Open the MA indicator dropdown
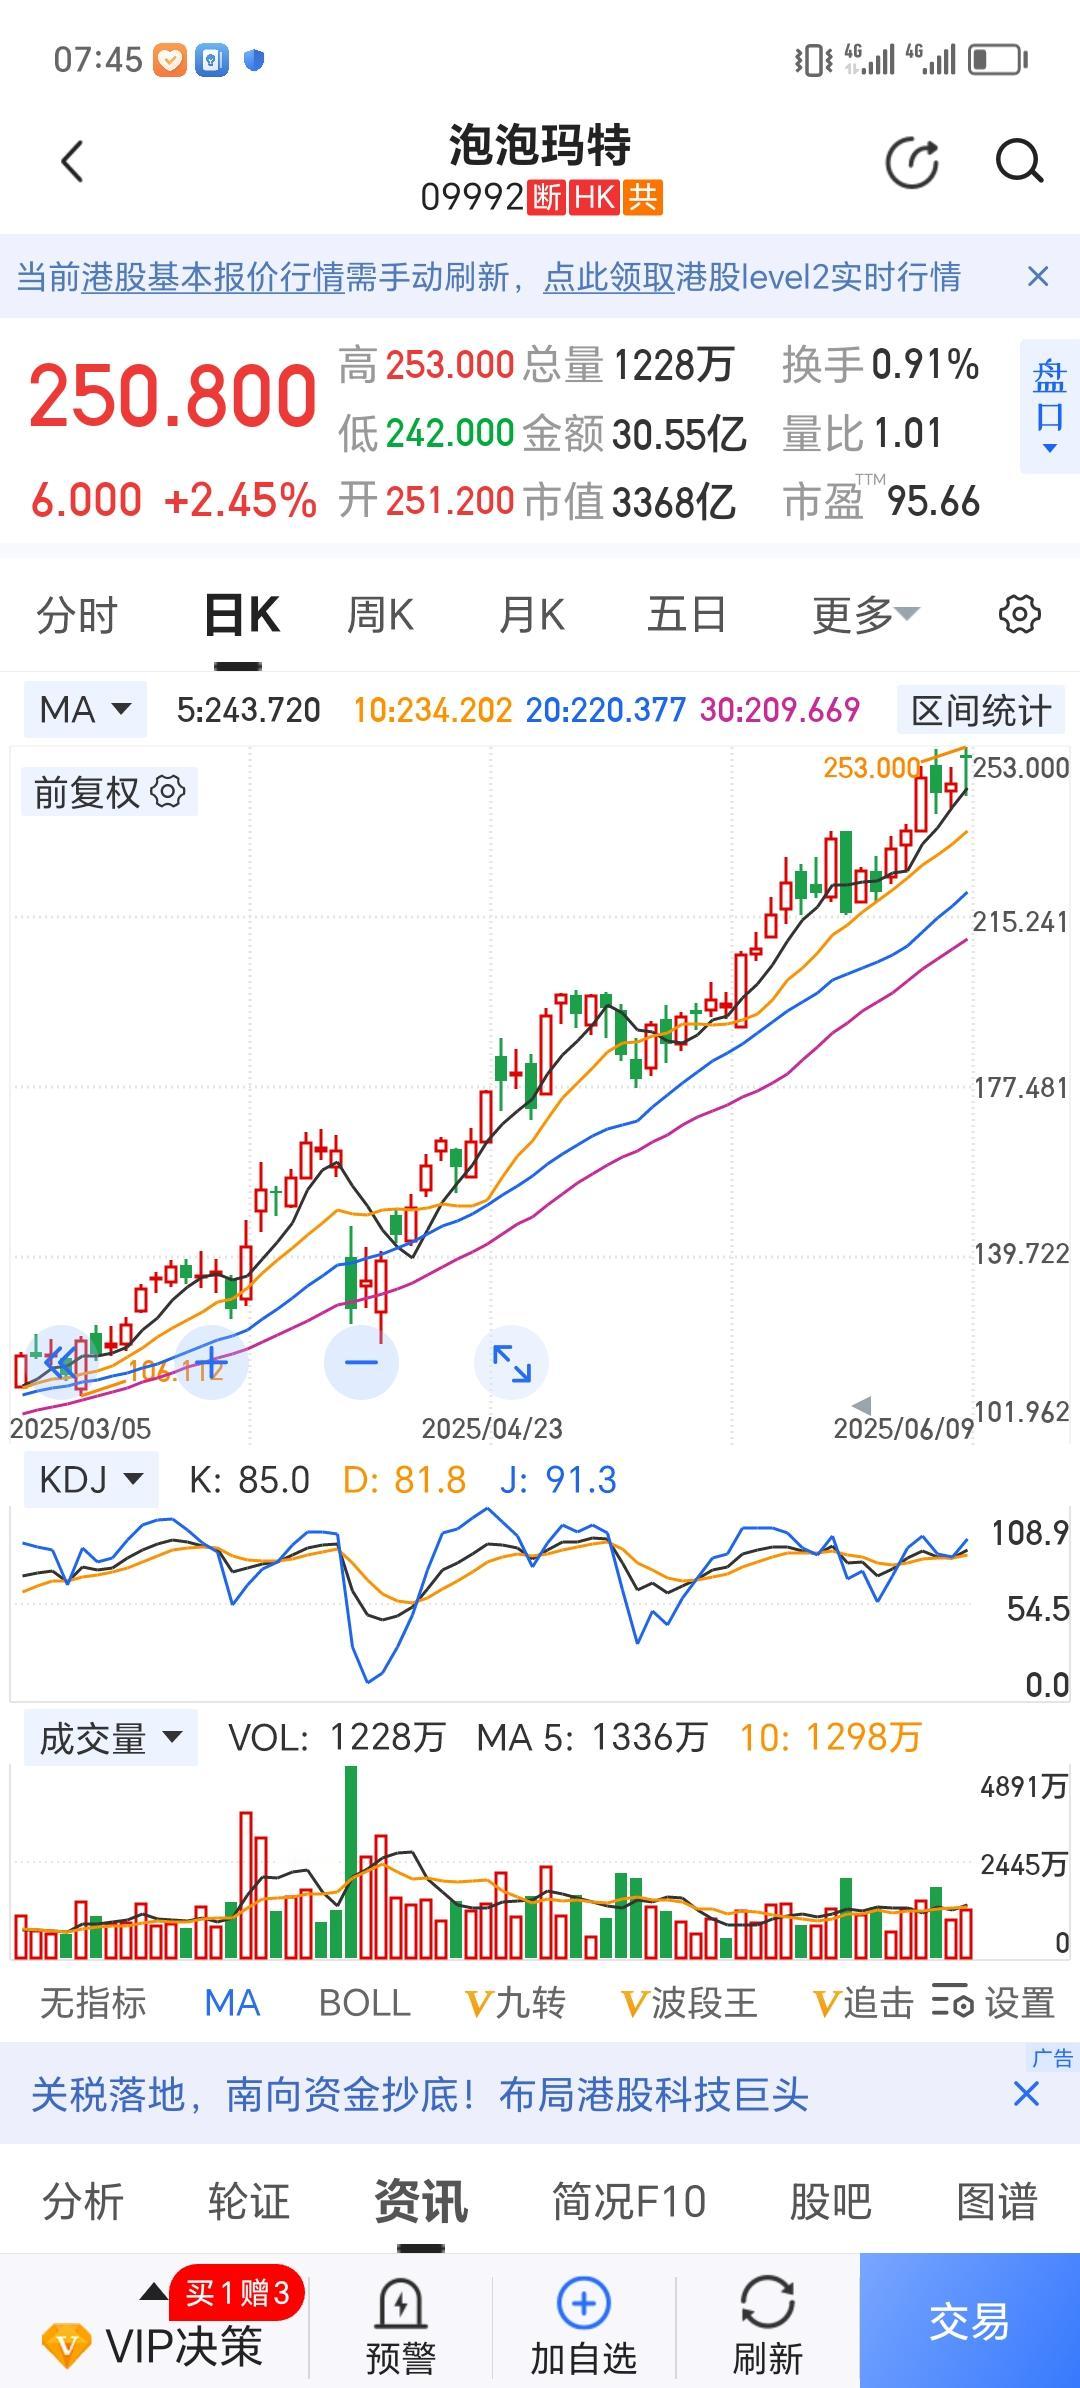This screenshot has width=1080, height=2388. (85, 710)
